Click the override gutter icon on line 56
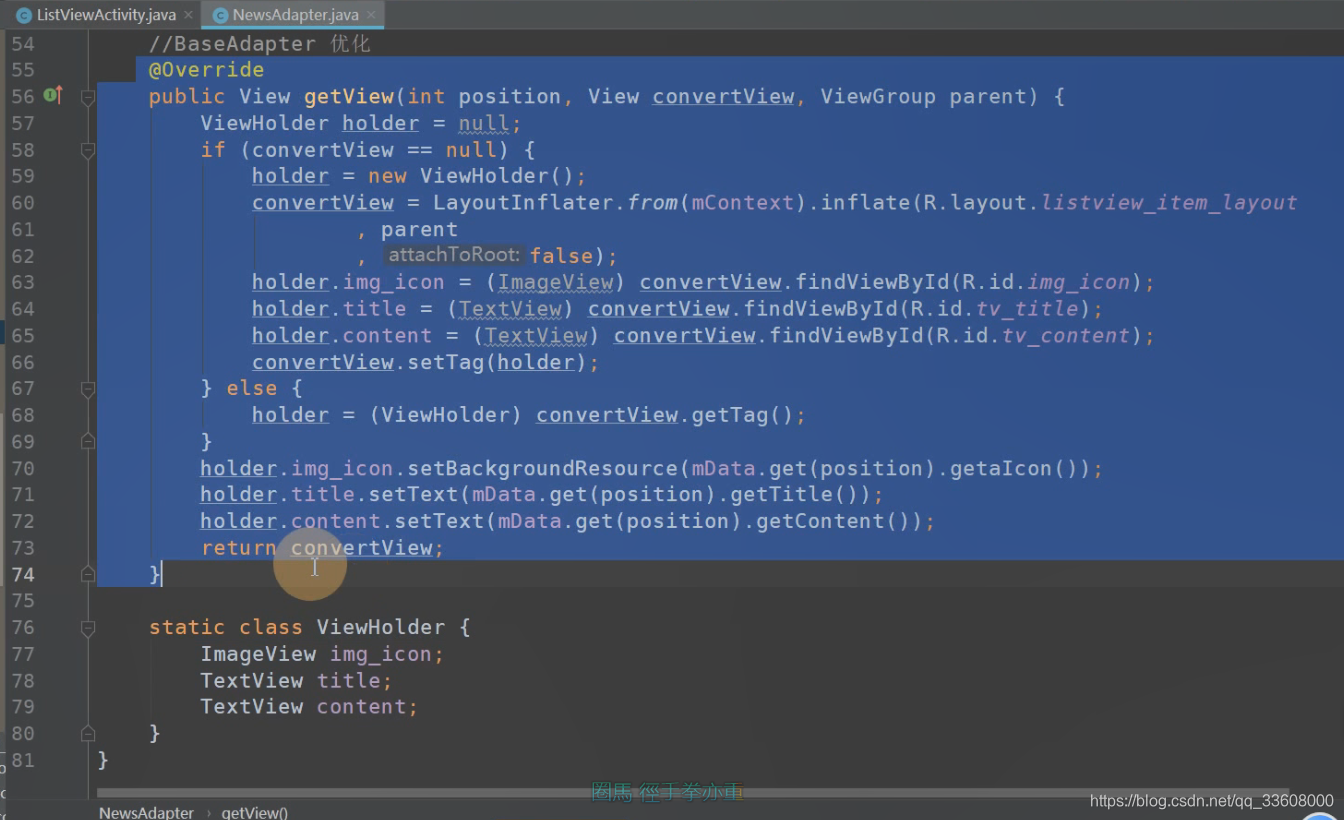This screenshot has width=1344, height=820. point(53,96)
